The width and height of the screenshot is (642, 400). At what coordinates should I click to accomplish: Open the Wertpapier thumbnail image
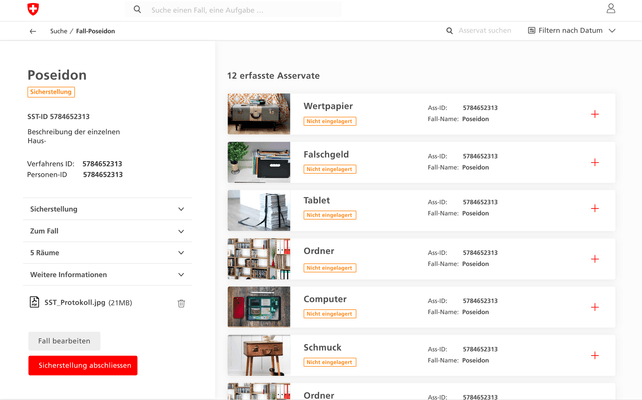(x=259, y=114)
